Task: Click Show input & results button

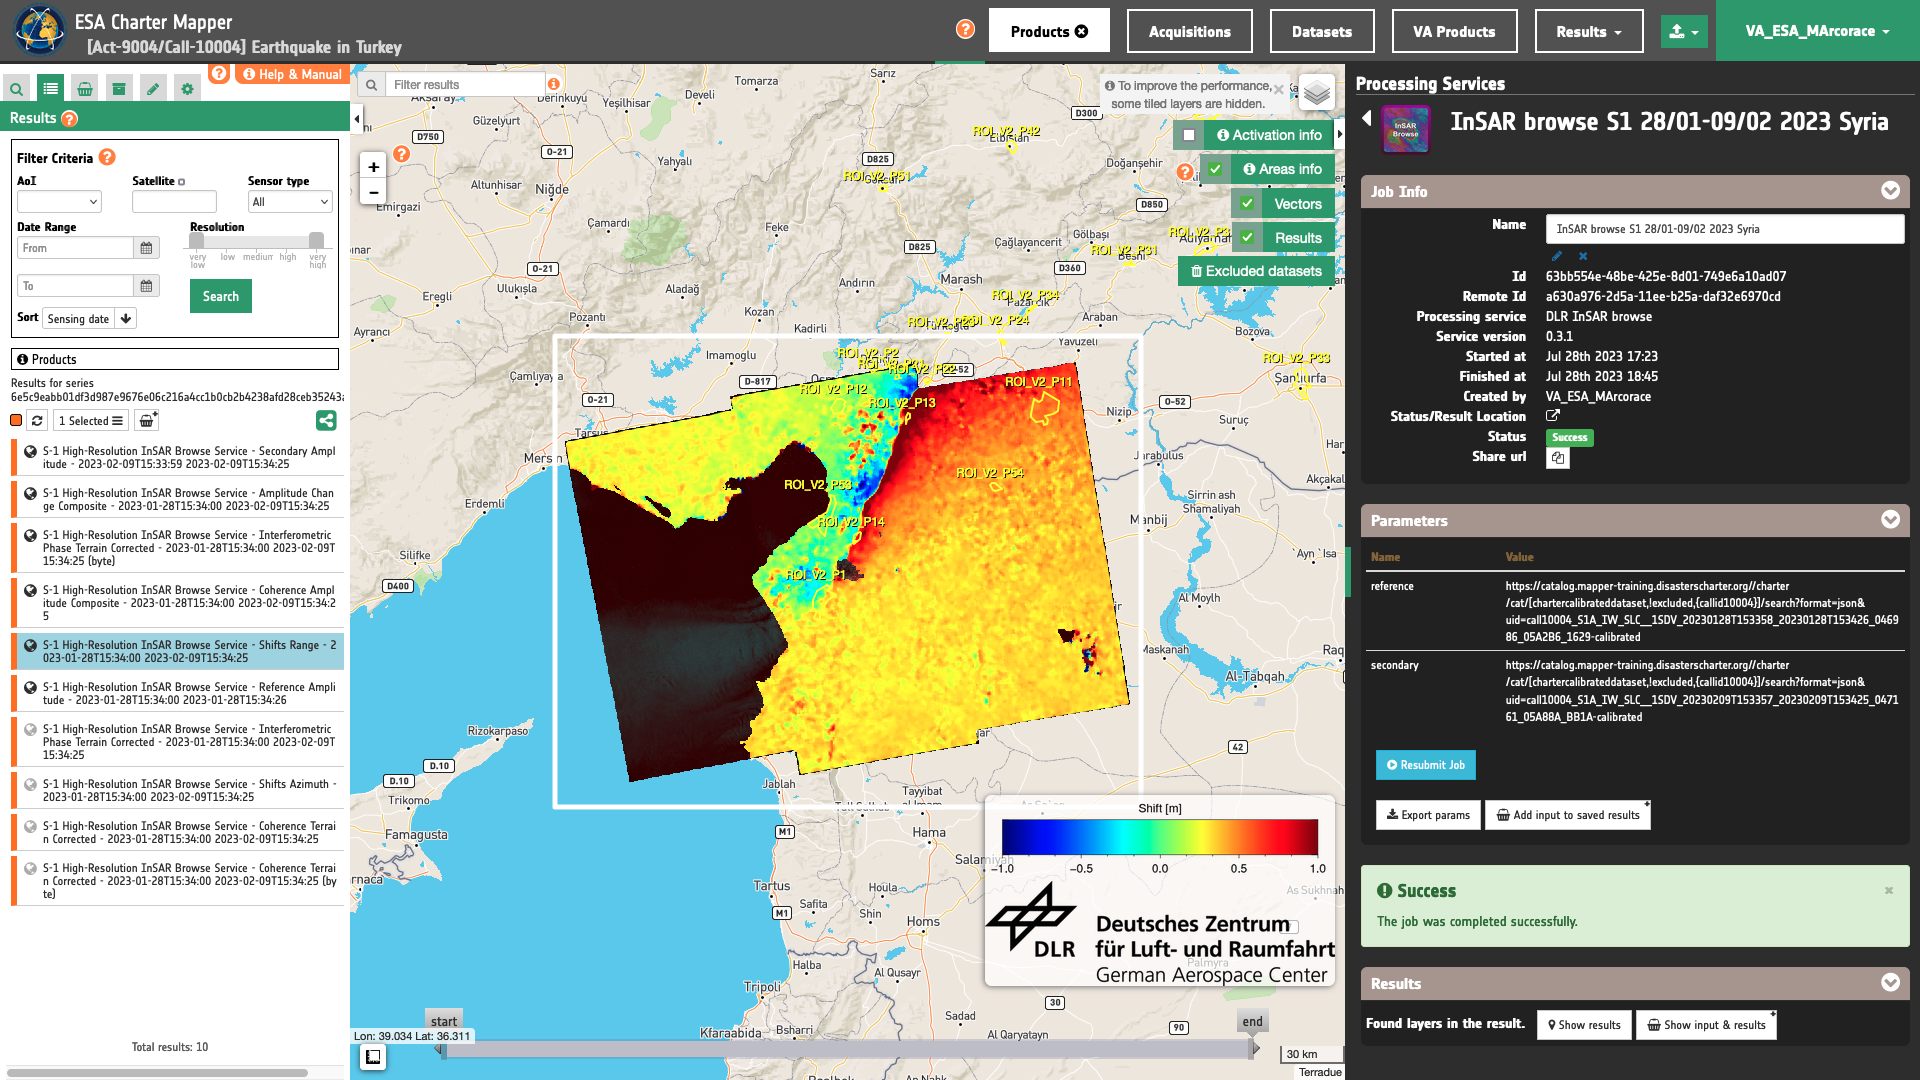Action: click(1706, 1025)
